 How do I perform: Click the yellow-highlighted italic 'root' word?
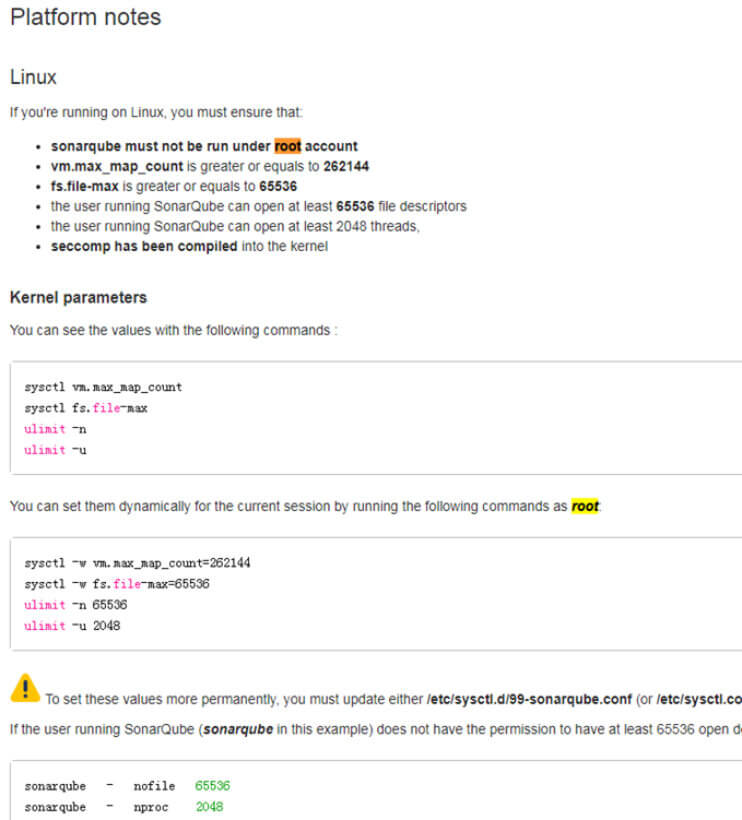(585, 506)
